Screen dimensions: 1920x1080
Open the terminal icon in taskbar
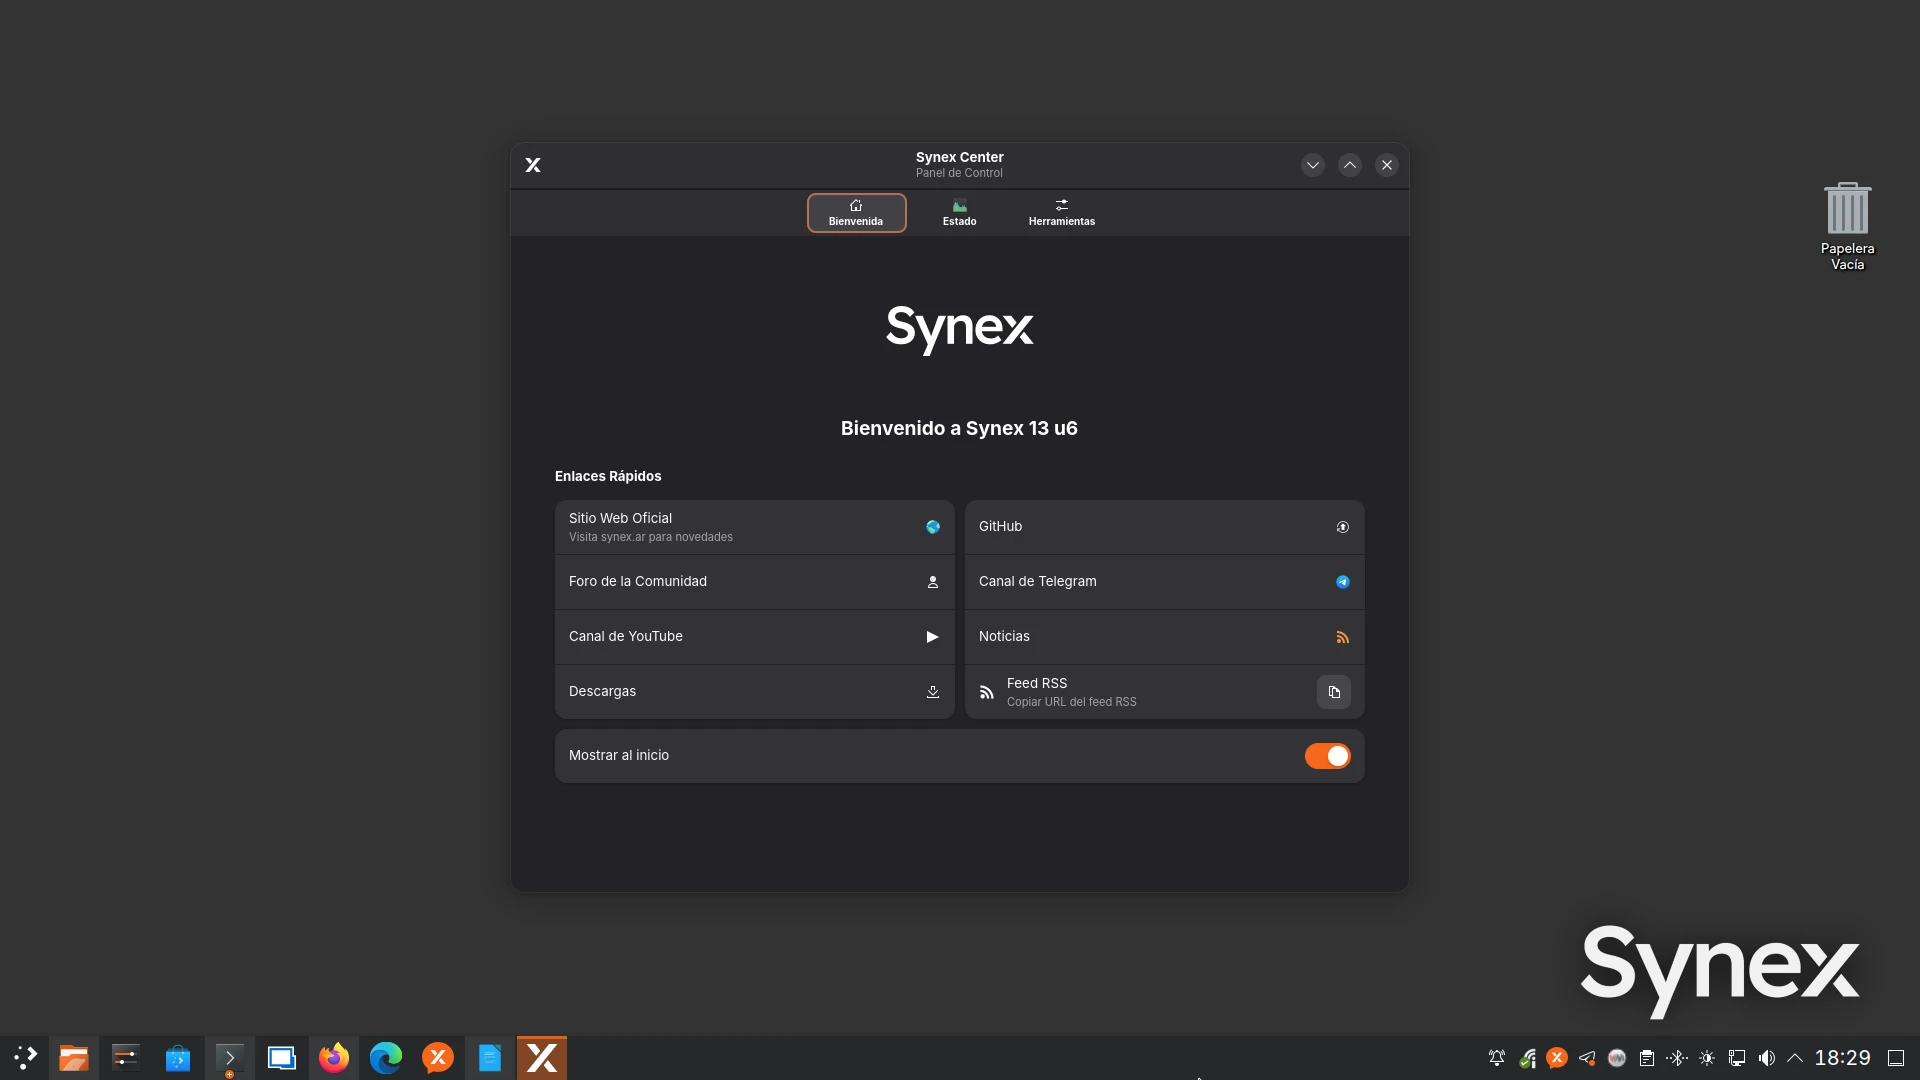(x=230, y=1058)
